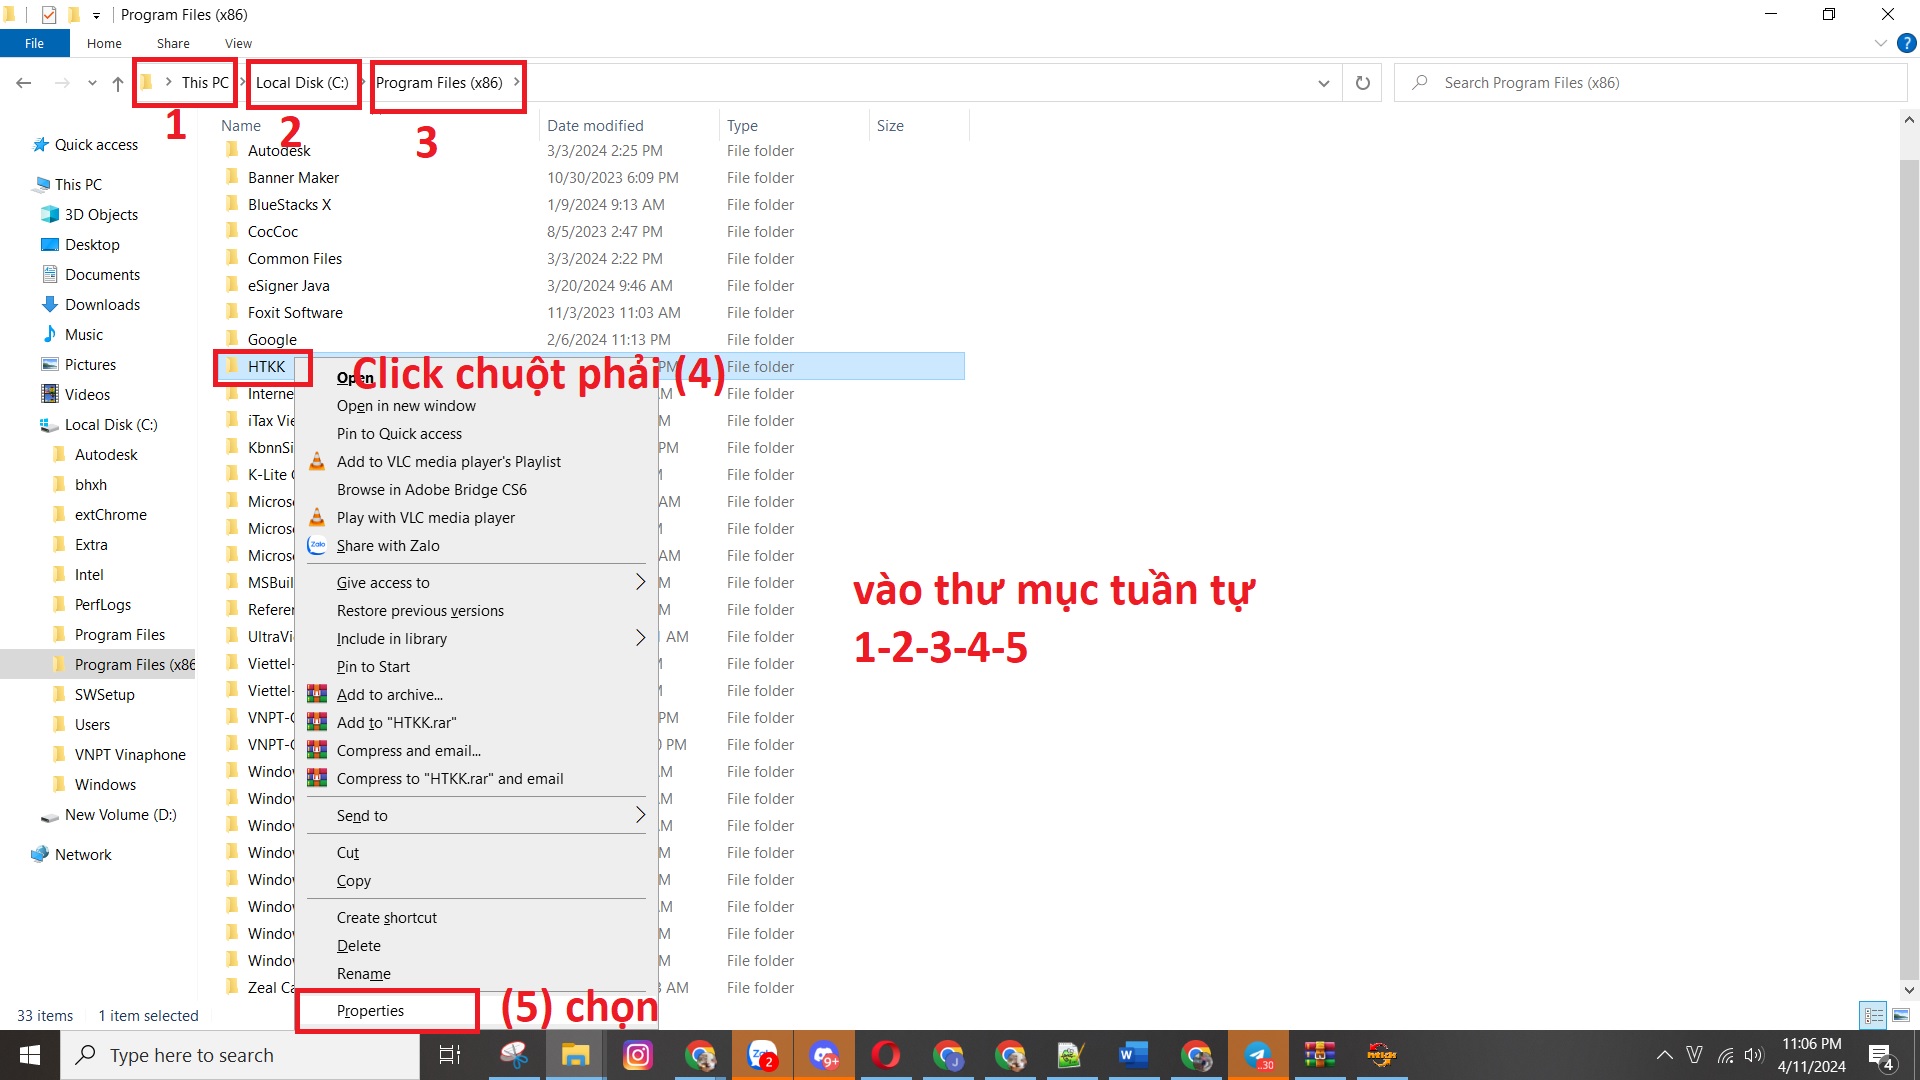This screenshot has width=1920, height=1080.
Task: Expand the address bar history dropdown
Action: coord(1324,82)
